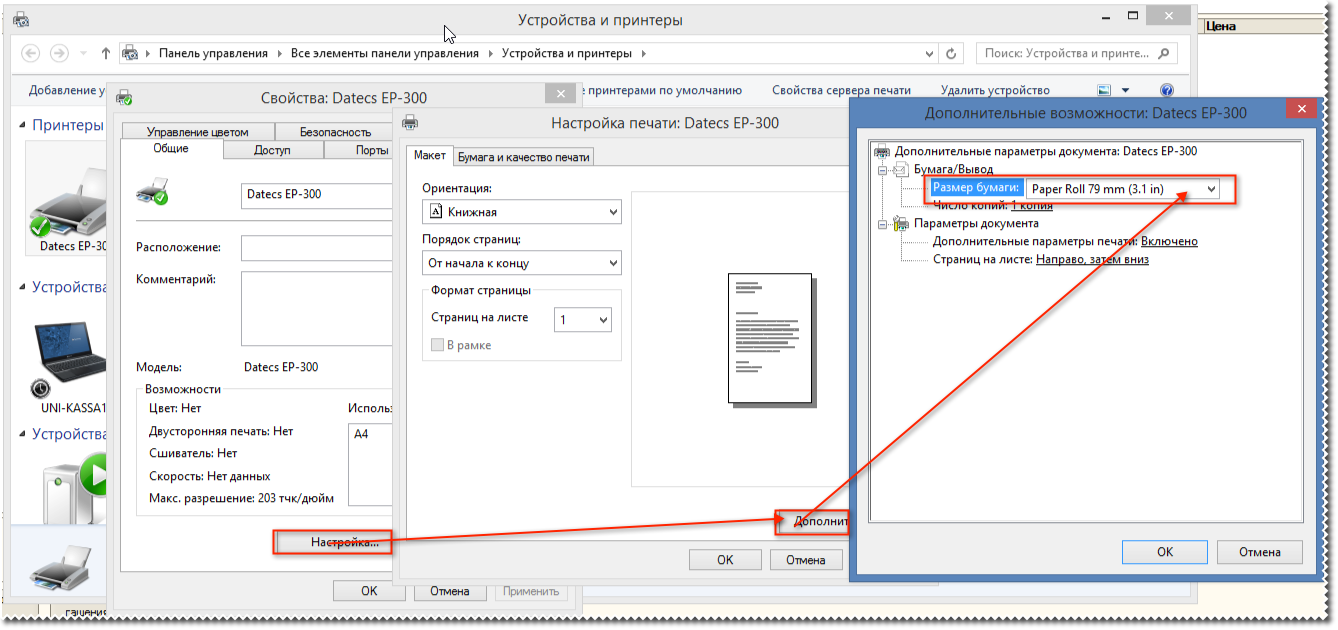Click the 'Включено' link
The height and width of the screenshot is (630, 1338).
(1169, 241)
